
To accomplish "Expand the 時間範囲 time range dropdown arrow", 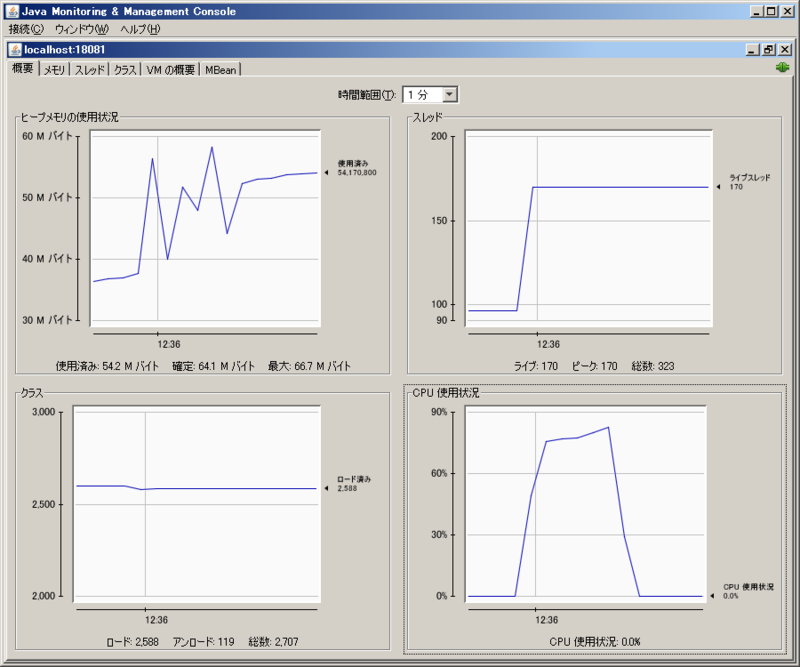I will pos(449,94).
